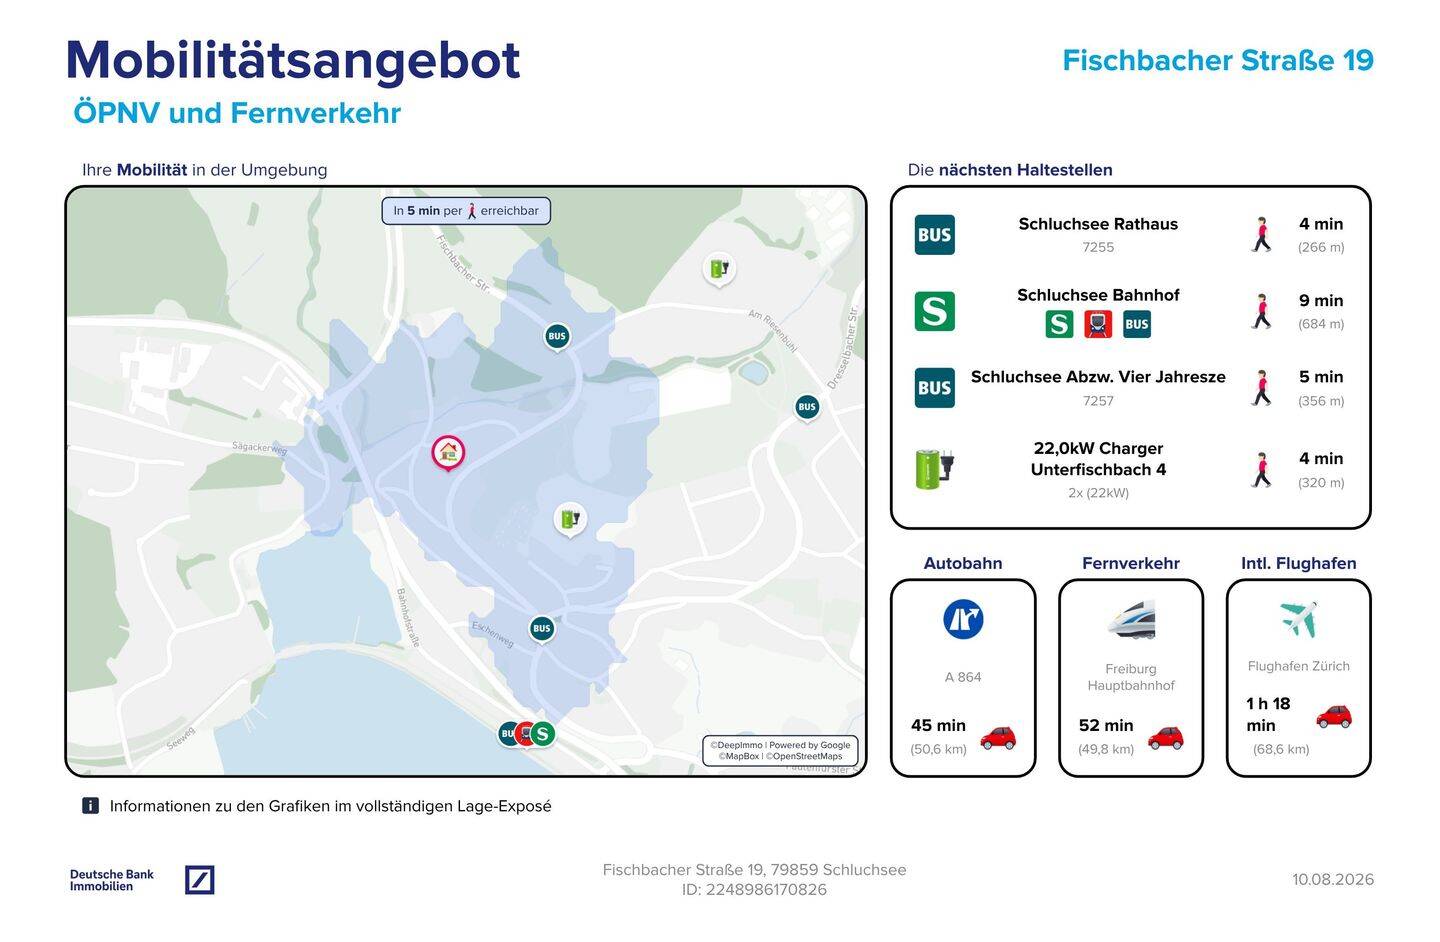The height and width of the screenshot is (942, 1440).
Task: Select the 22,0kW Charger Unterfischbach 4 entry
Action: pos(1130,469)
